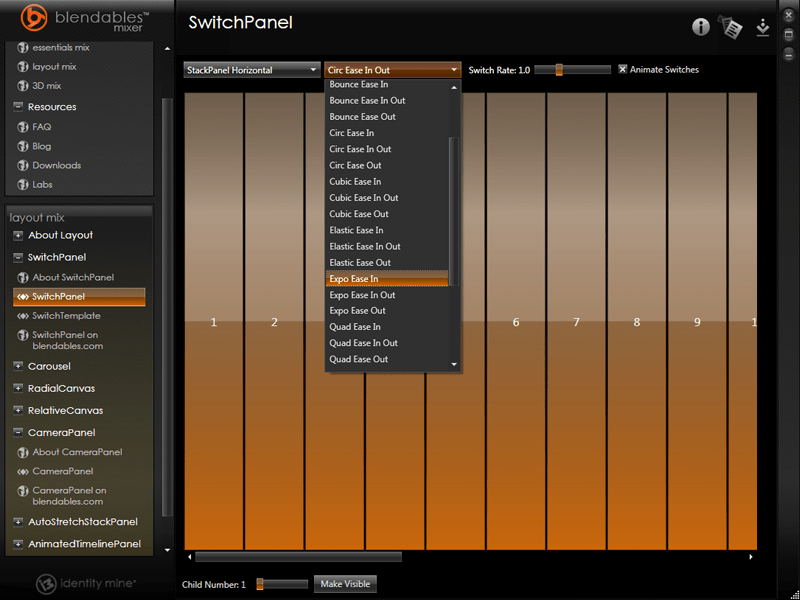
Task: Select the SwitchTemplate code item
Action: pos(72,315)
